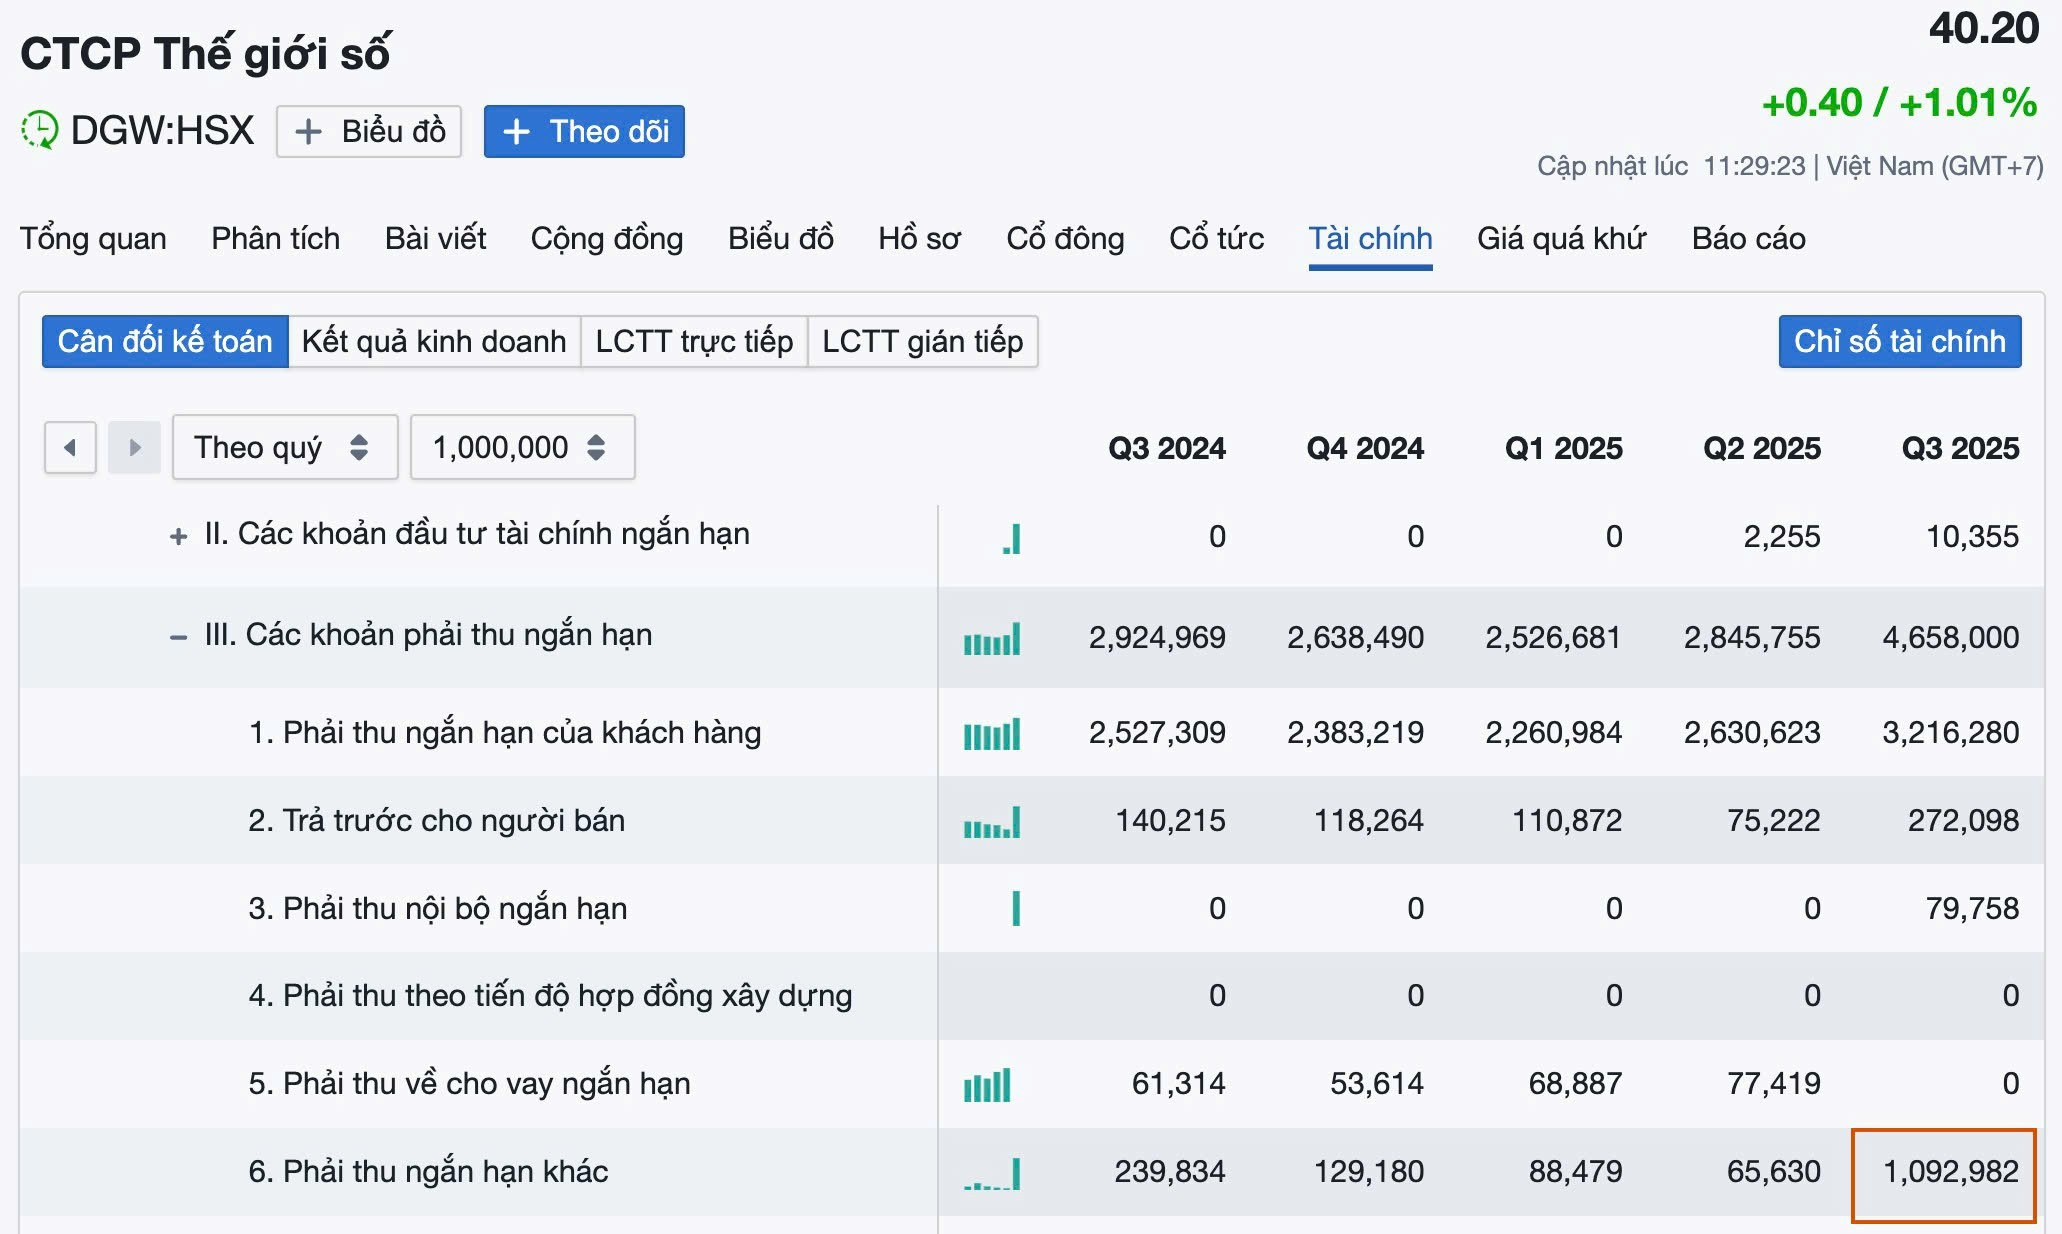This screenshot has height=1234, width=2062.
Task: Click the Theo dõi follow button
Action: click(584, 132)
